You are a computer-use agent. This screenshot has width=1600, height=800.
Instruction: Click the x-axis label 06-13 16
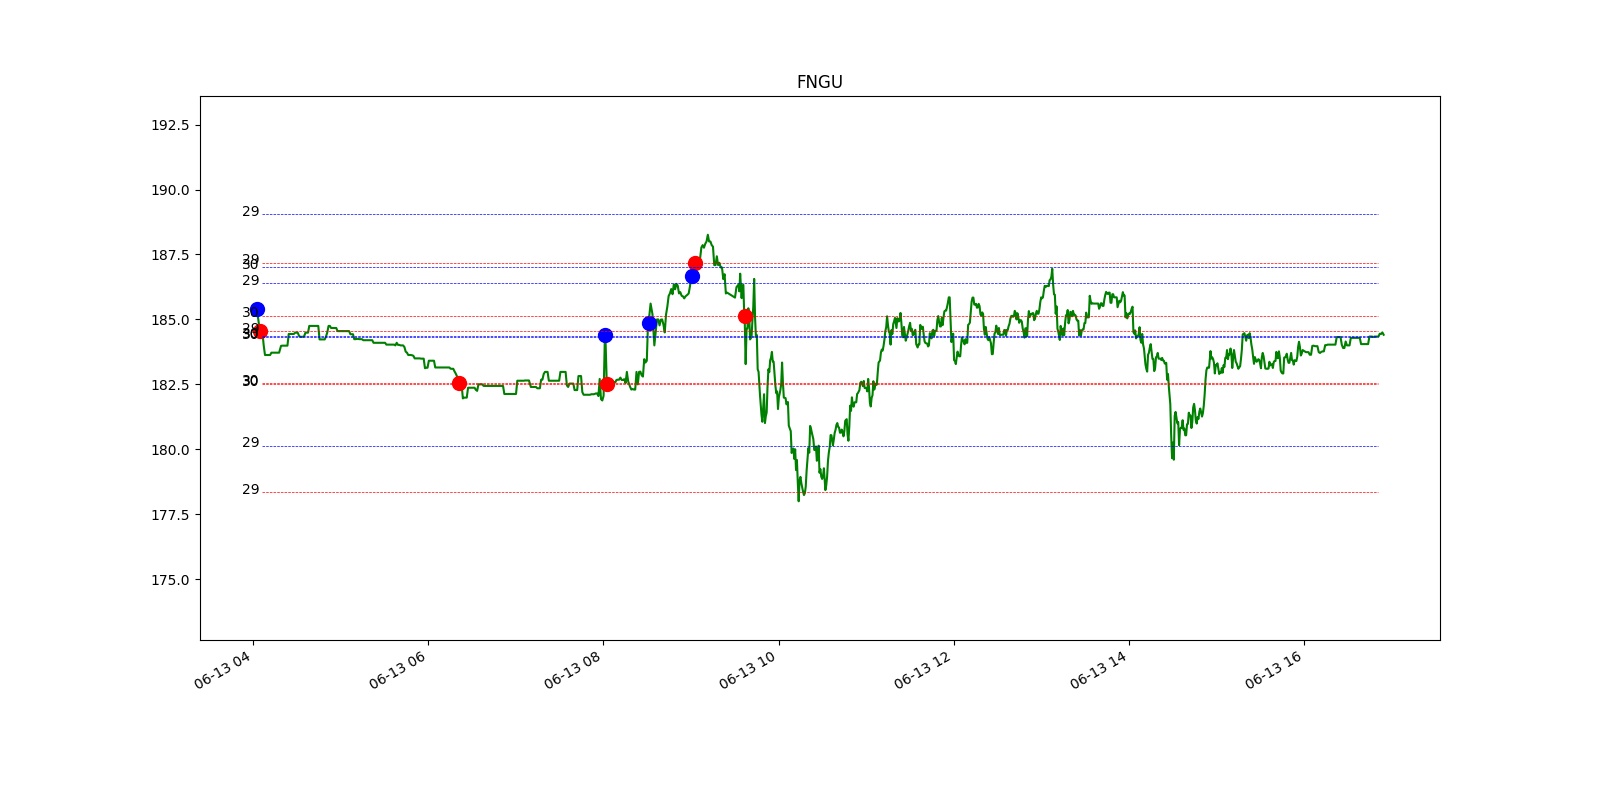tap(1275, 668)
